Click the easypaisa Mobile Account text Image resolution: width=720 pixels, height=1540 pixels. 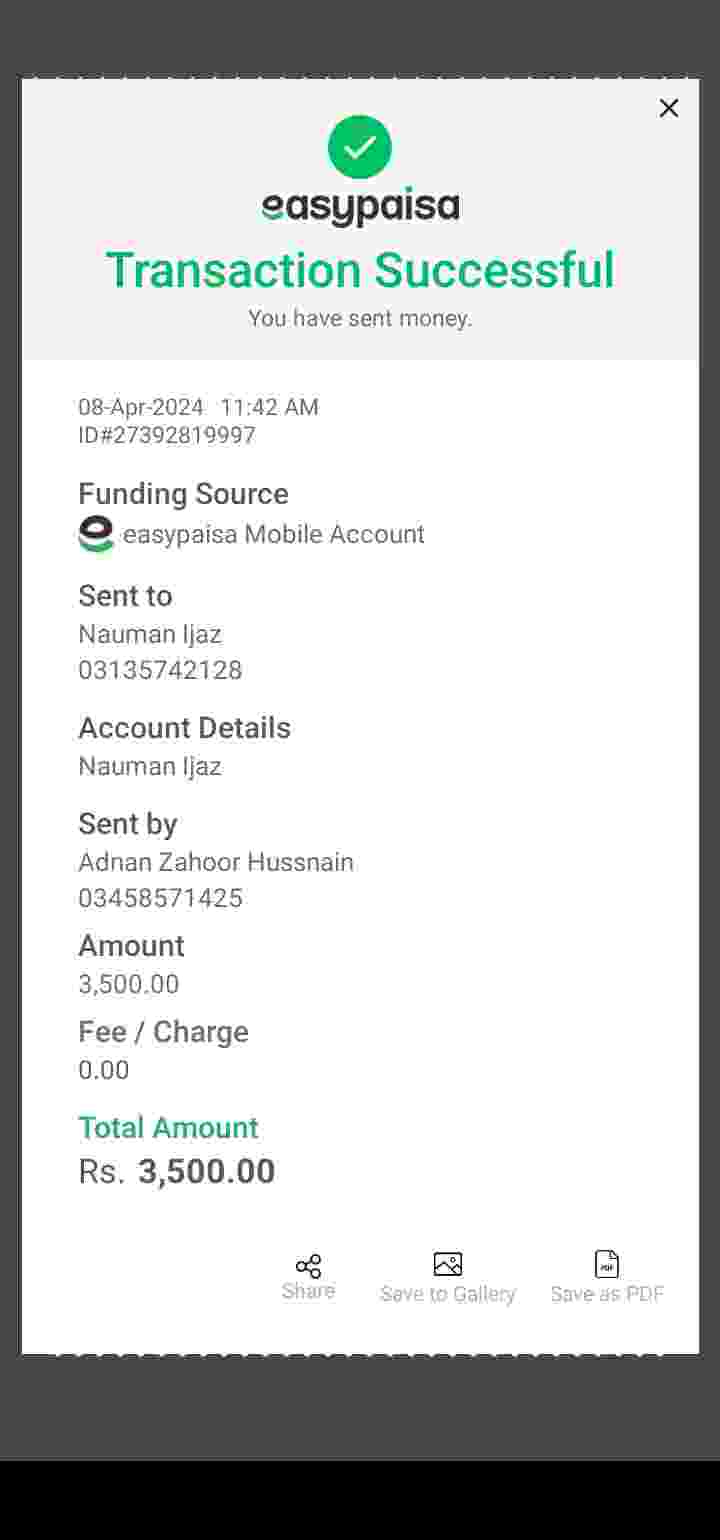pyautogui.click(x=273, y=534)
